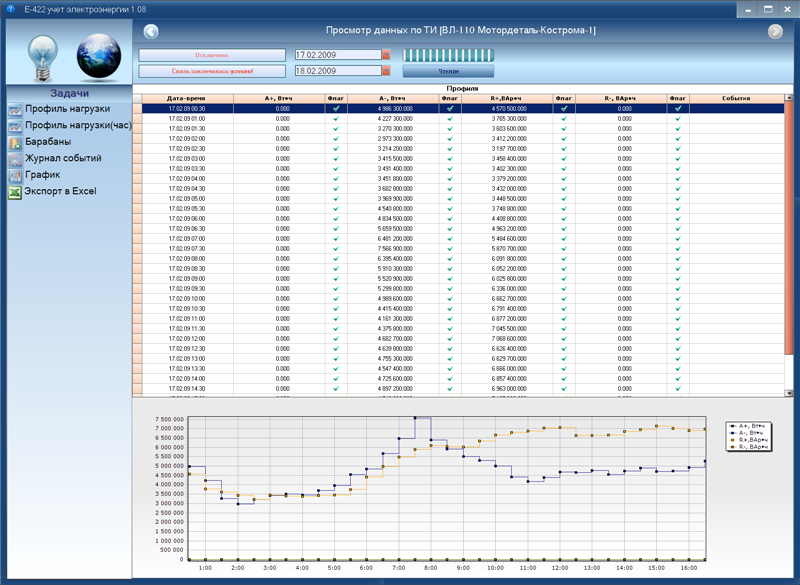The image size is (800, 585).
Task: Click the Профиль нагрузки(час) icon
Action: point(15,126)
